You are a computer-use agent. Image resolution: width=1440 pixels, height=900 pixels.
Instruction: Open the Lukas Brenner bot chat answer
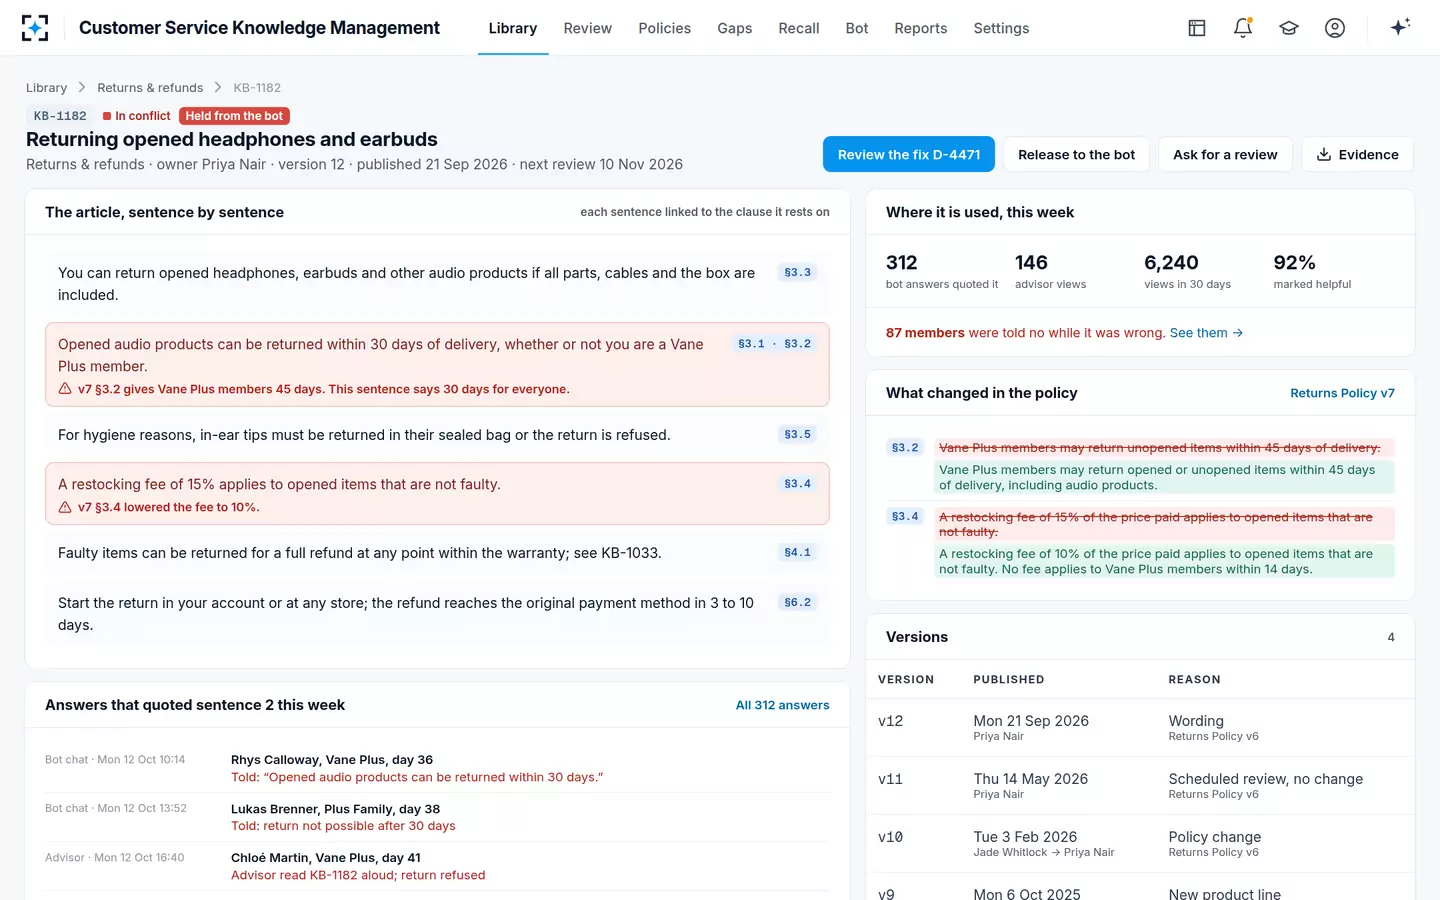pyautogui.click(x=437, y=817)
